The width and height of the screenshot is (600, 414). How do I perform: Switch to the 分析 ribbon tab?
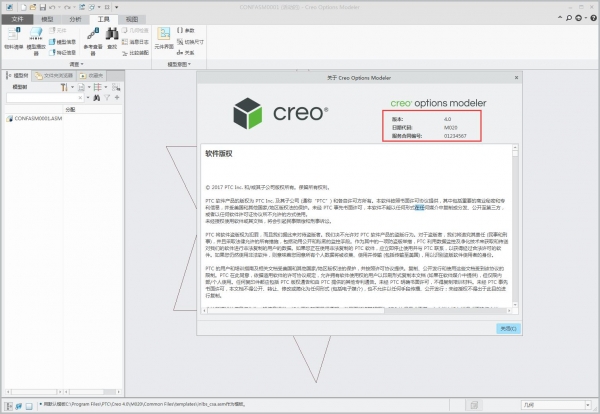[x=75, y=19]
